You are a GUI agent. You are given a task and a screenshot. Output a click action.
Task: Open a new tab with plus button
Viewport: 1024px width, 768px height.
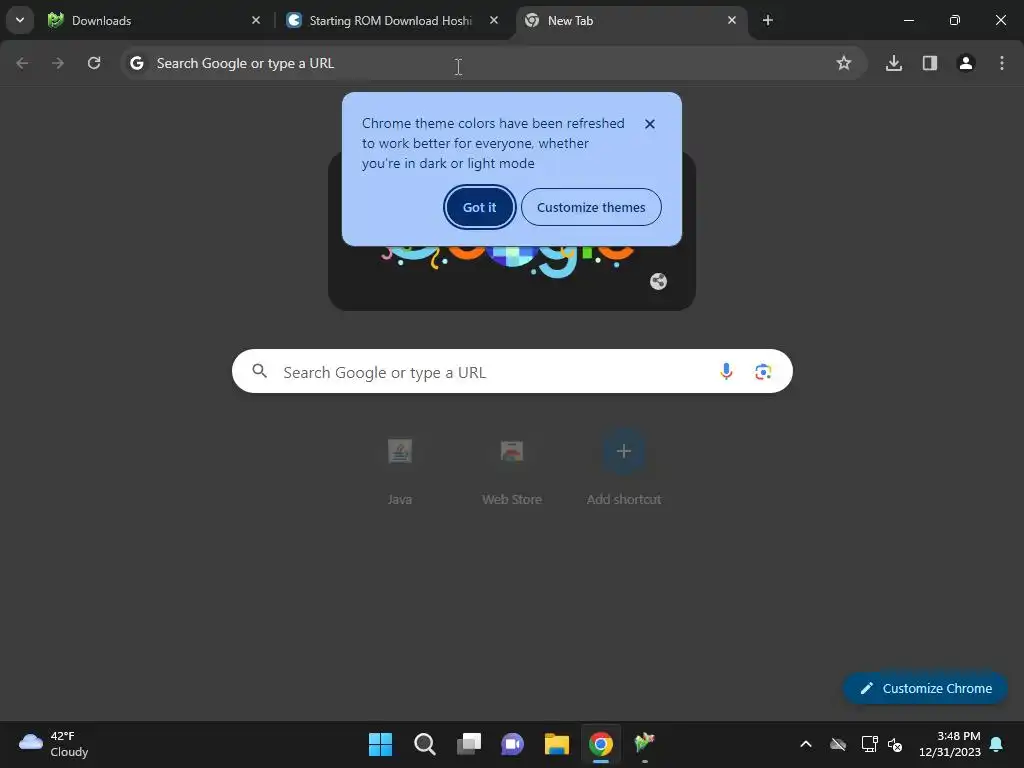(x=768, y=20)
